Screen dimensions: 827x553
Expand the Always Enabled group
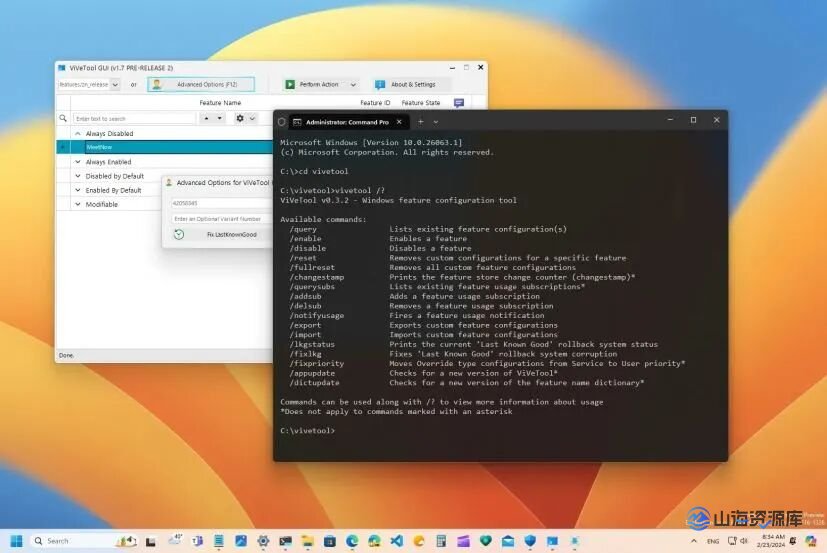[x=78, y=161]
